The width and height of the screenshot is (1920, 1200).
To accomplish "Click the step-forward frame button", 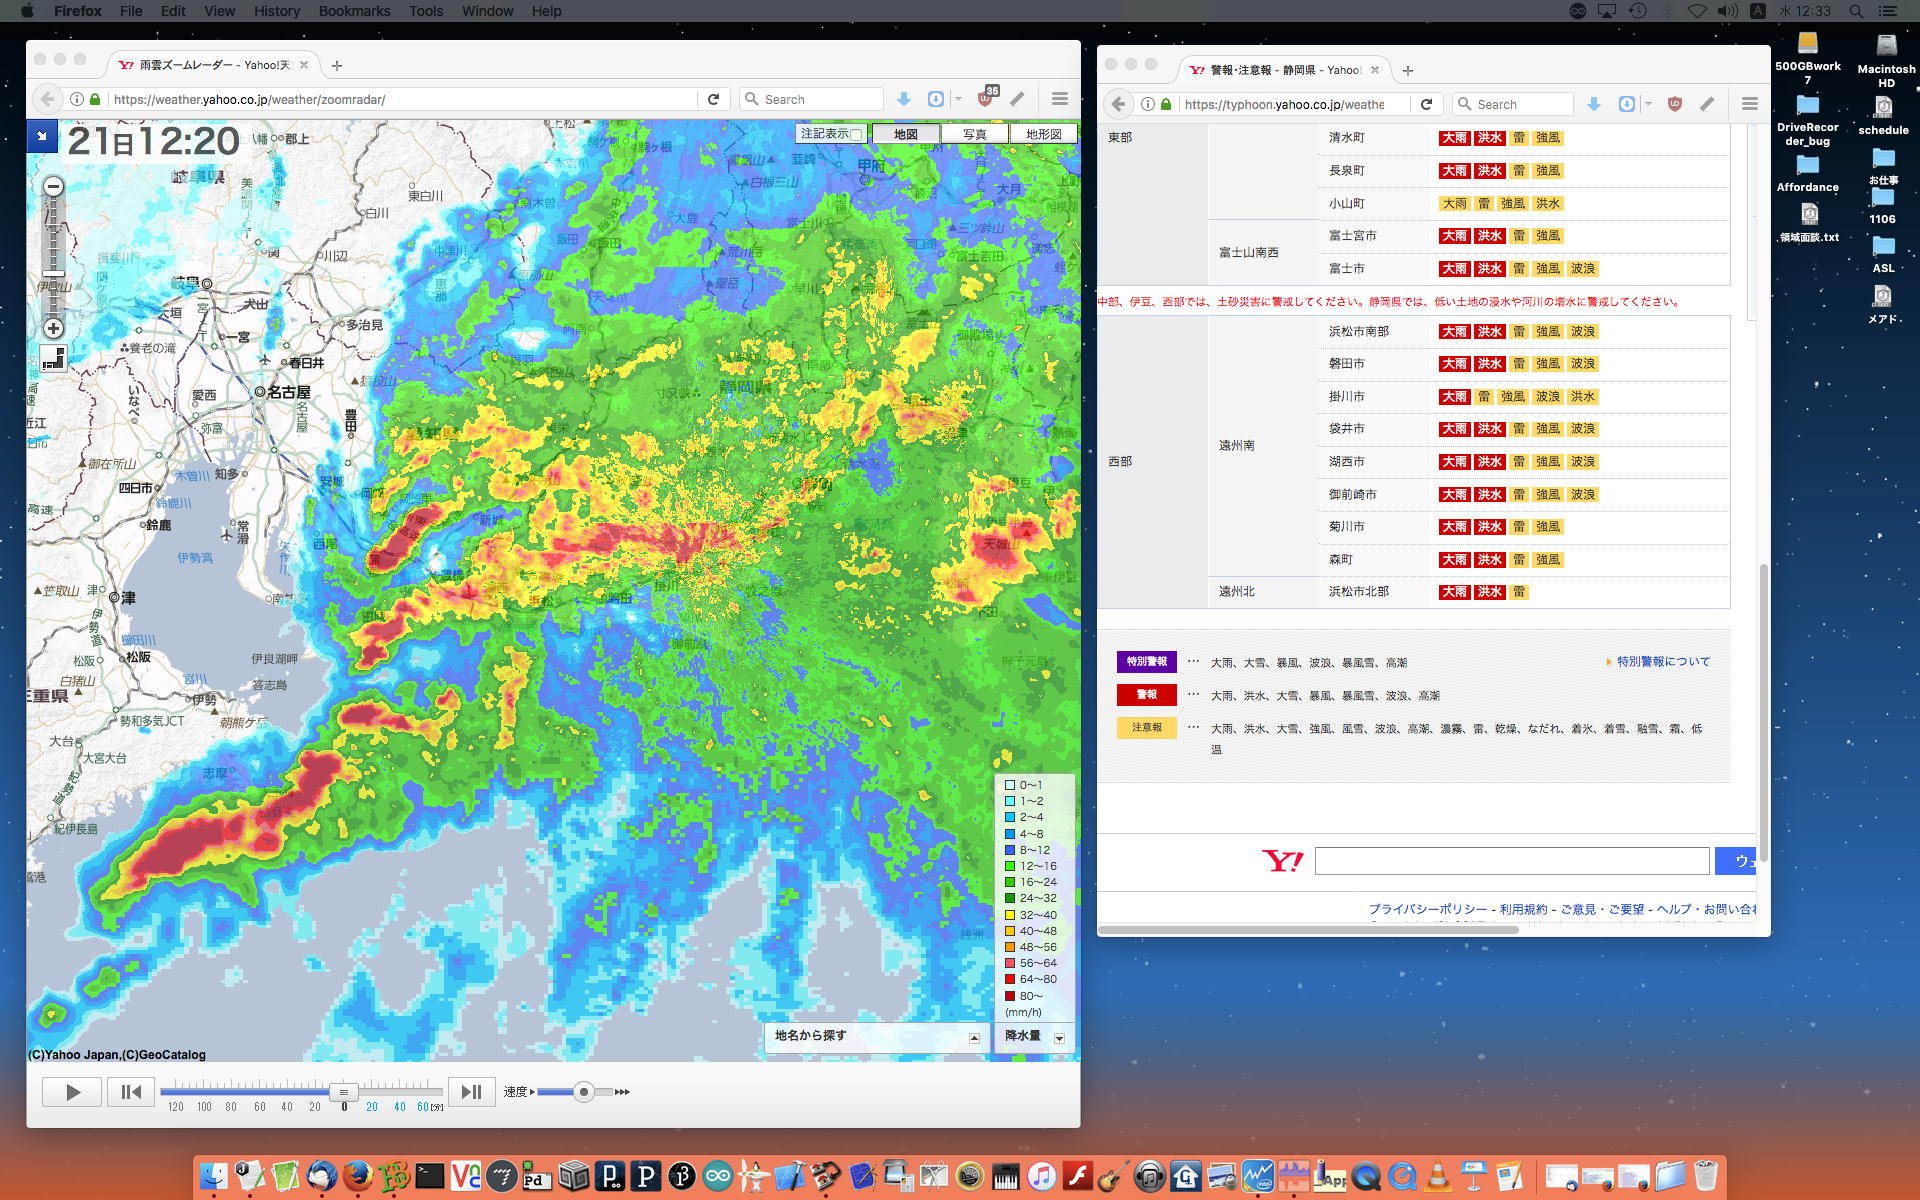I will [471, 1092].
